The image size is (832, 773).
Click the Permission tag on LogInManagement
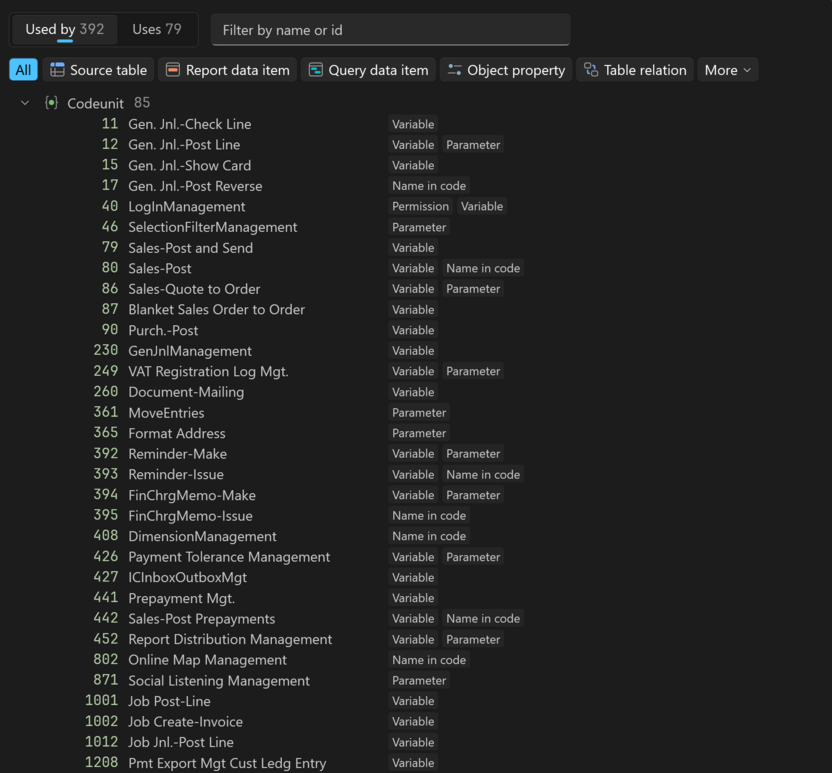(x=420, y=206)
